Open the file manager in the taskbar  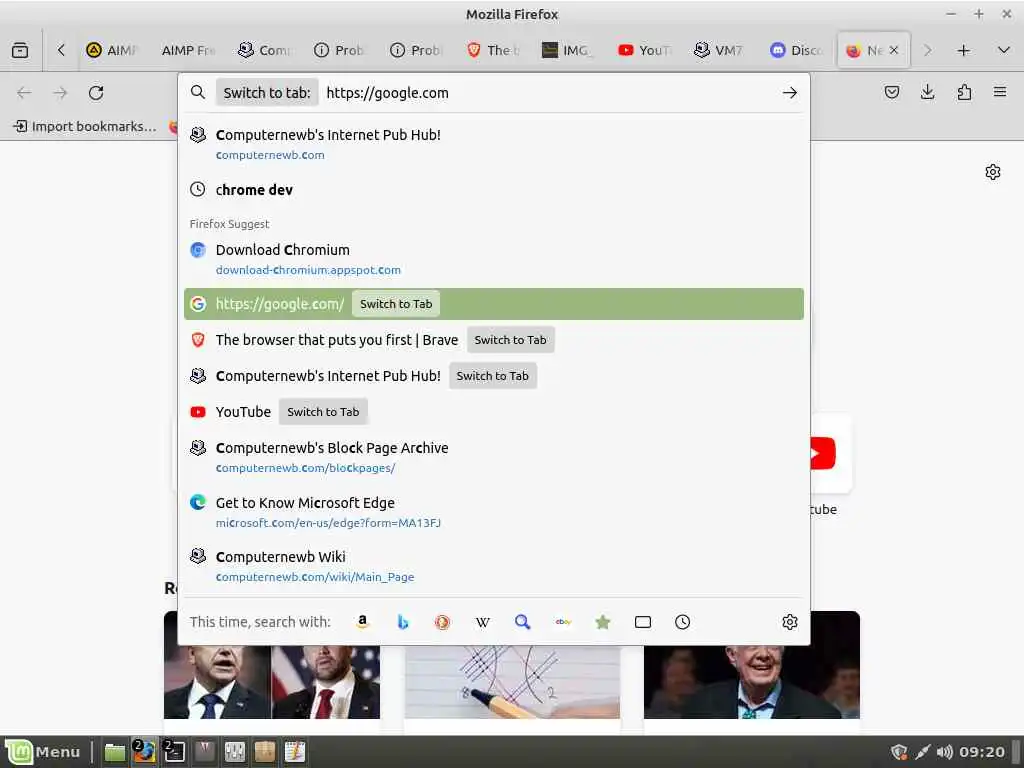pyautogui.click(x=115, y=752)
